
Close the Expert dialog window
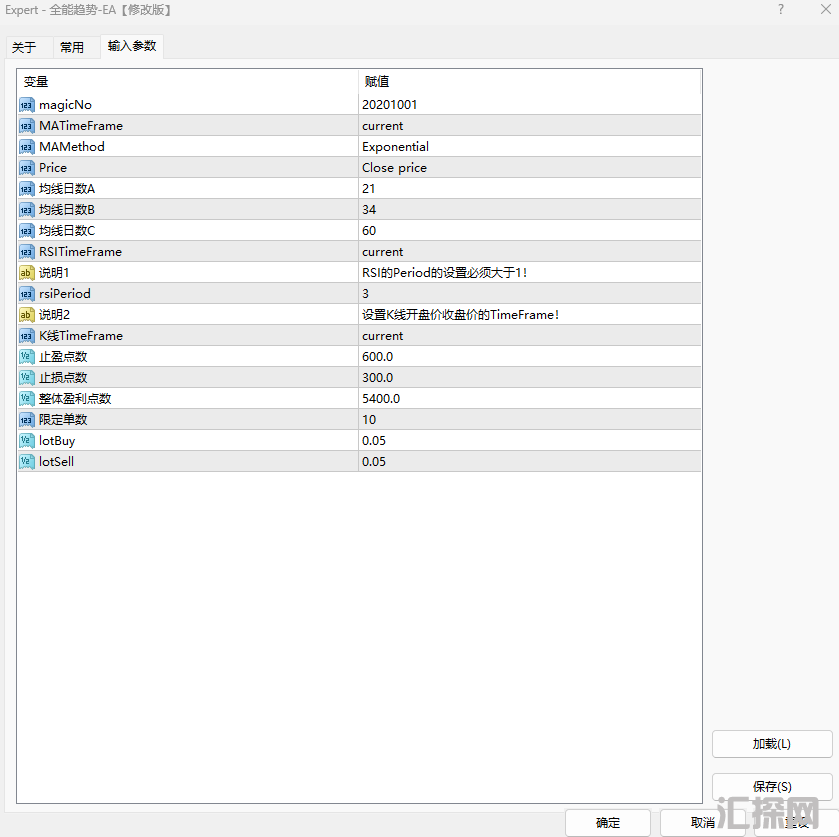point(826,10)
